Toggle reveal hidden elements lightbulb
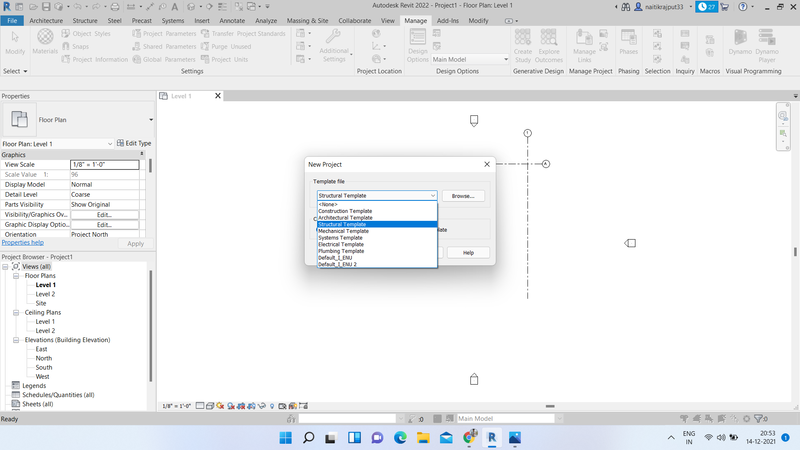 [272, 406]
